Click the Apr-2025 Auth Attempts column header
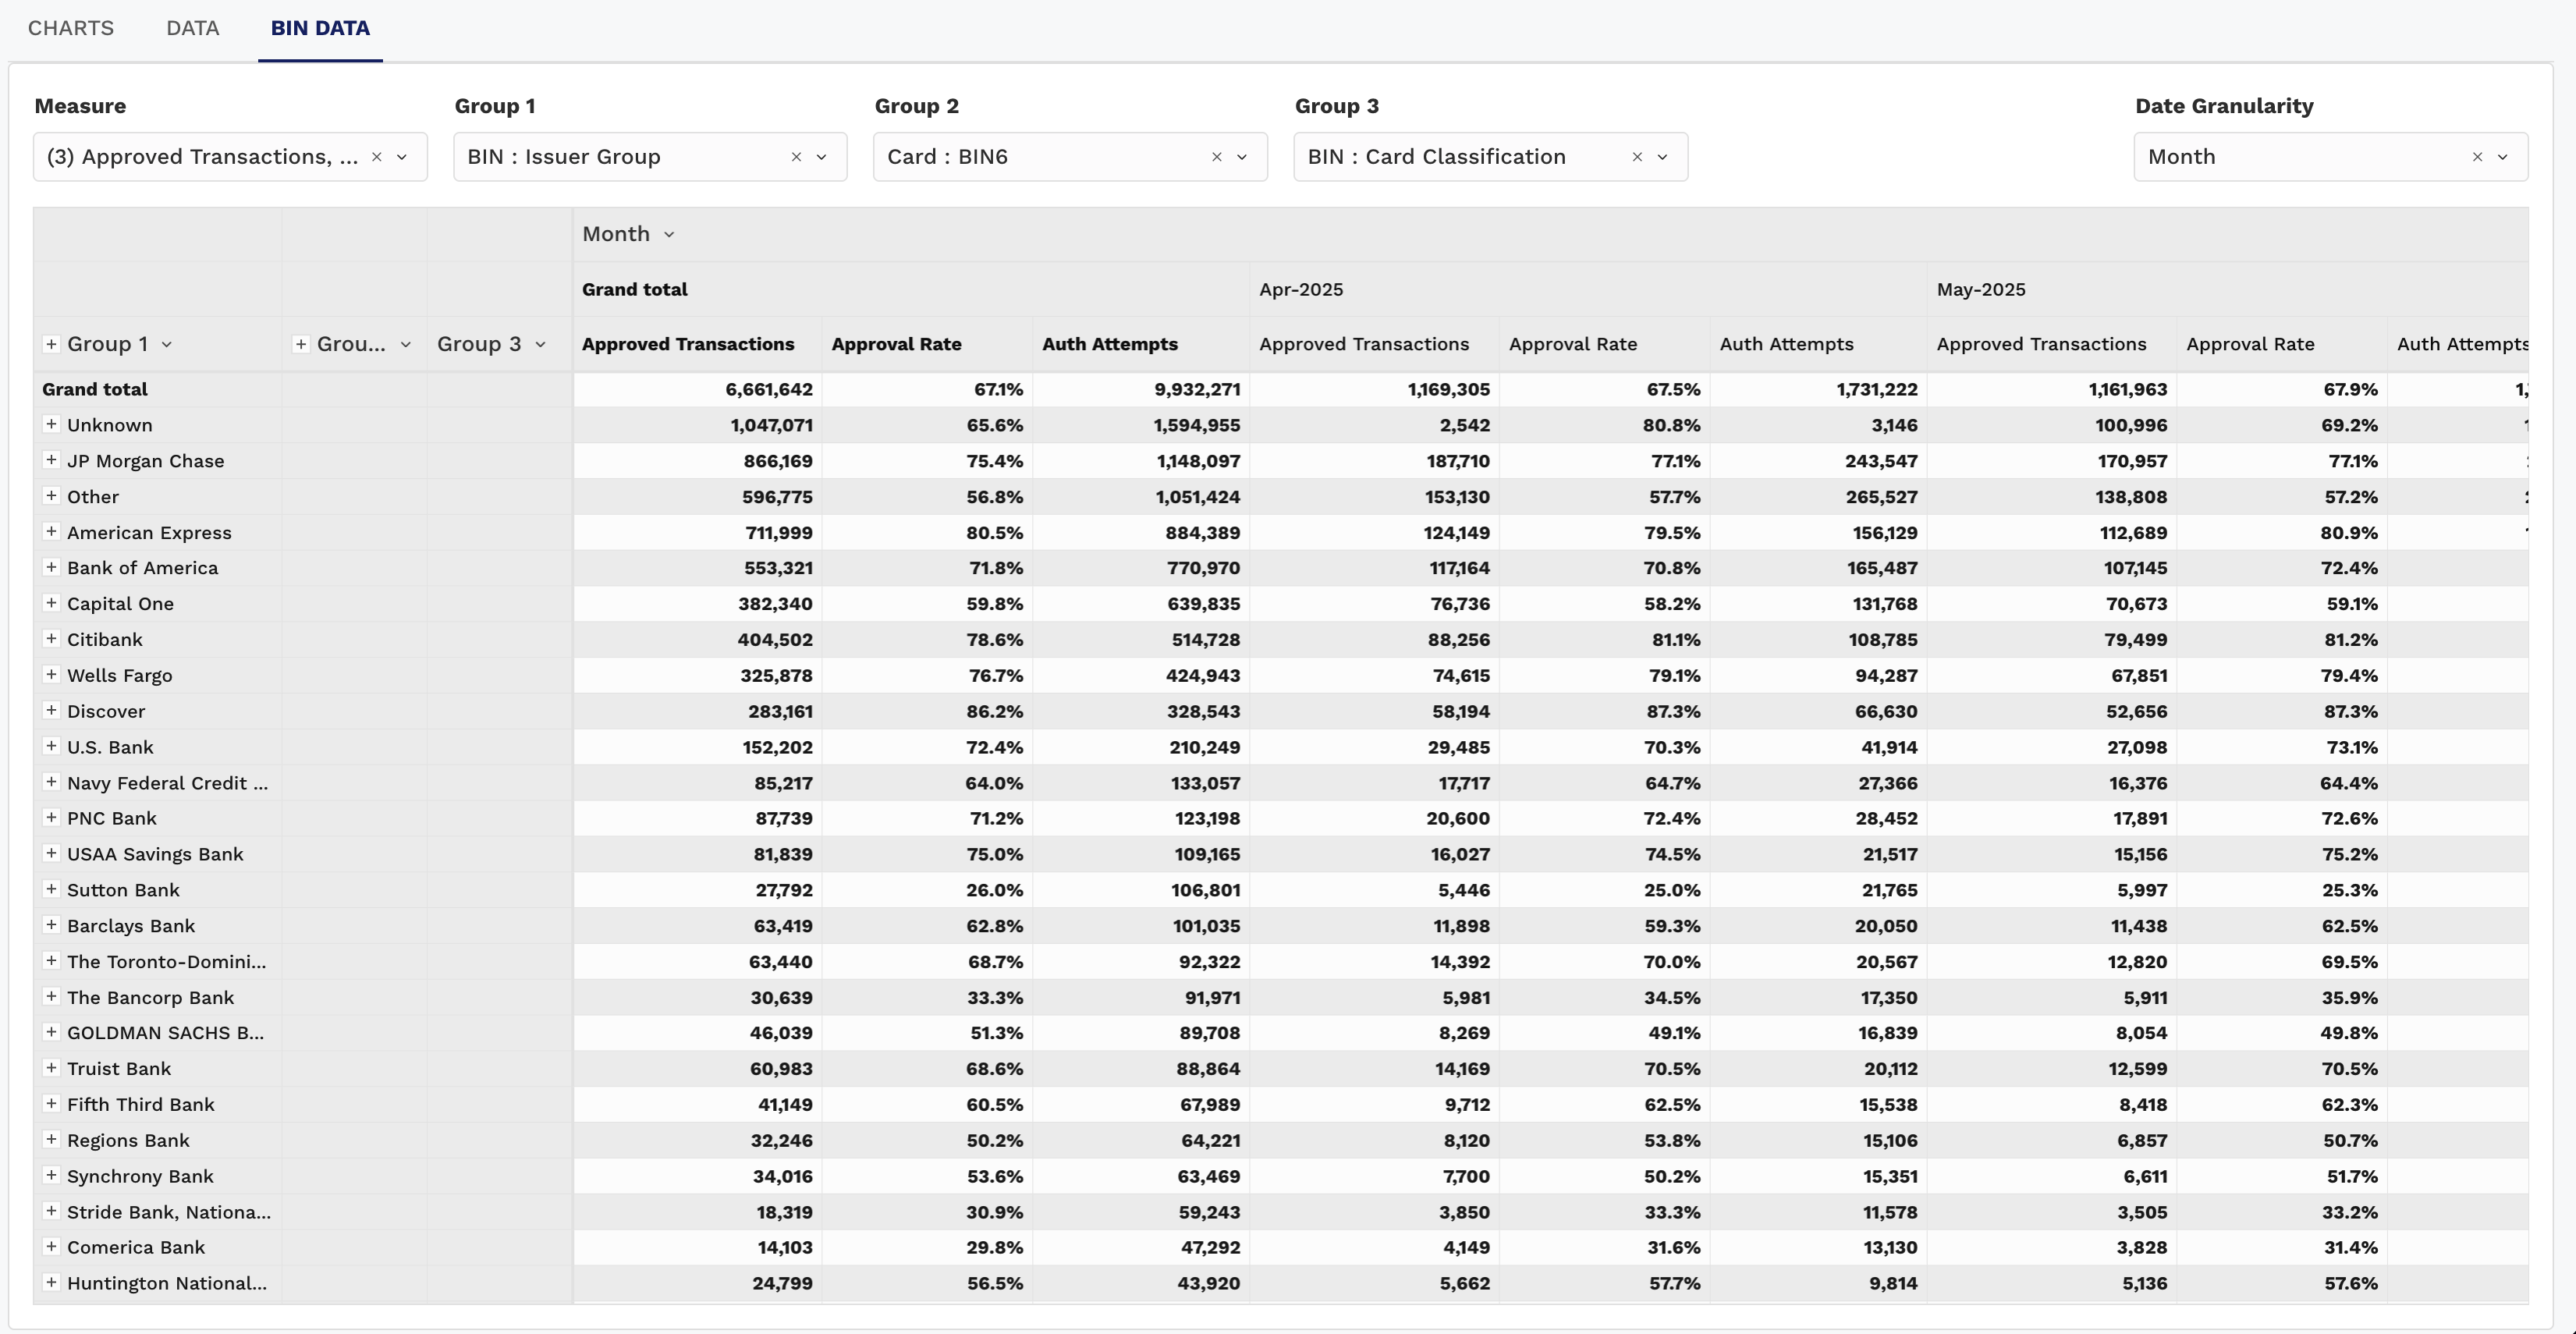The image size is (2576, 1334). click(1786, 344)
